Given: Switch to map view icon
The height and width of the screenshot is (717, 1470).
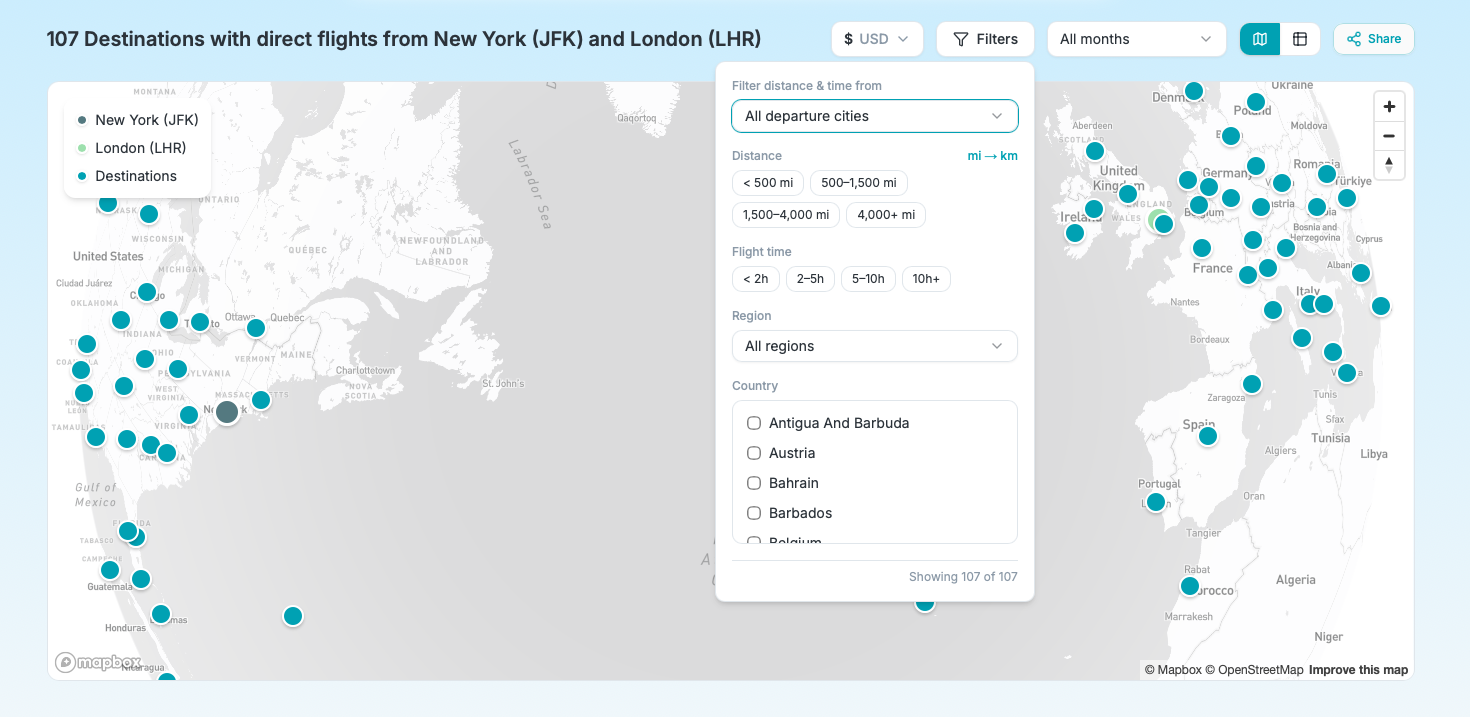Looking at the screenshot, I should tap(1260, 39).
